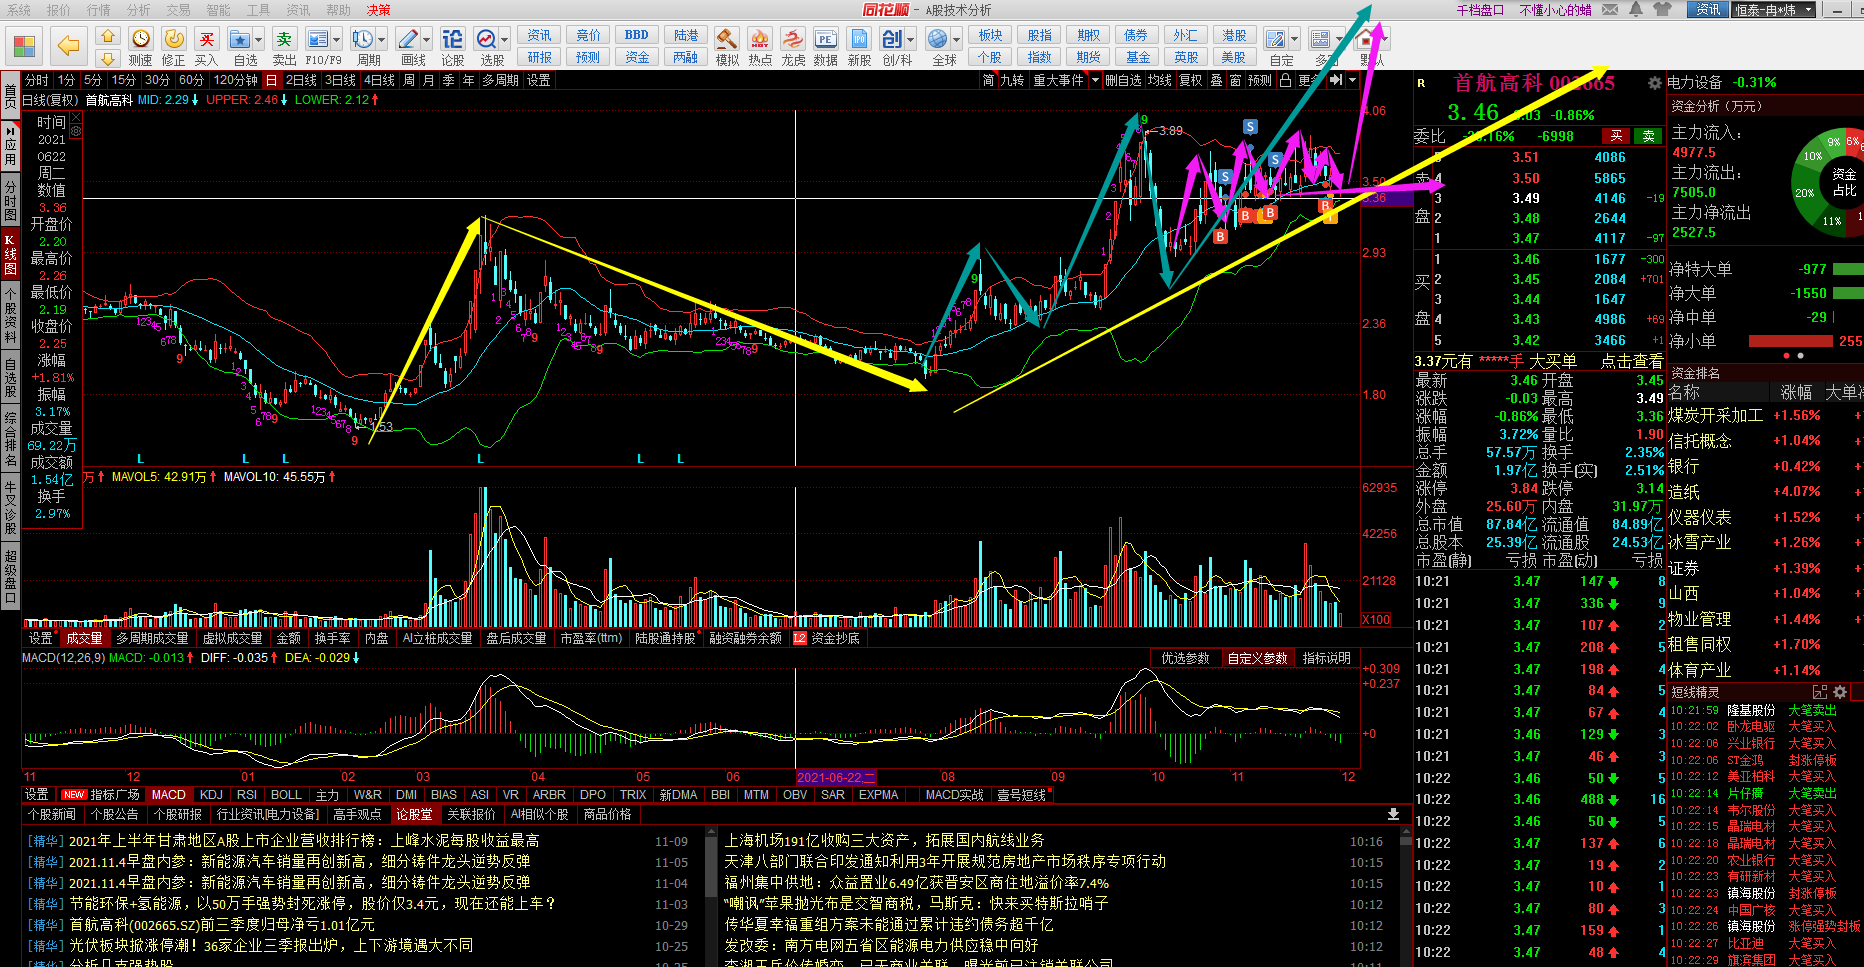This screenshot has width=1864, height=967.
Task: Open the 决策 menu
Action: click(379, 10)
